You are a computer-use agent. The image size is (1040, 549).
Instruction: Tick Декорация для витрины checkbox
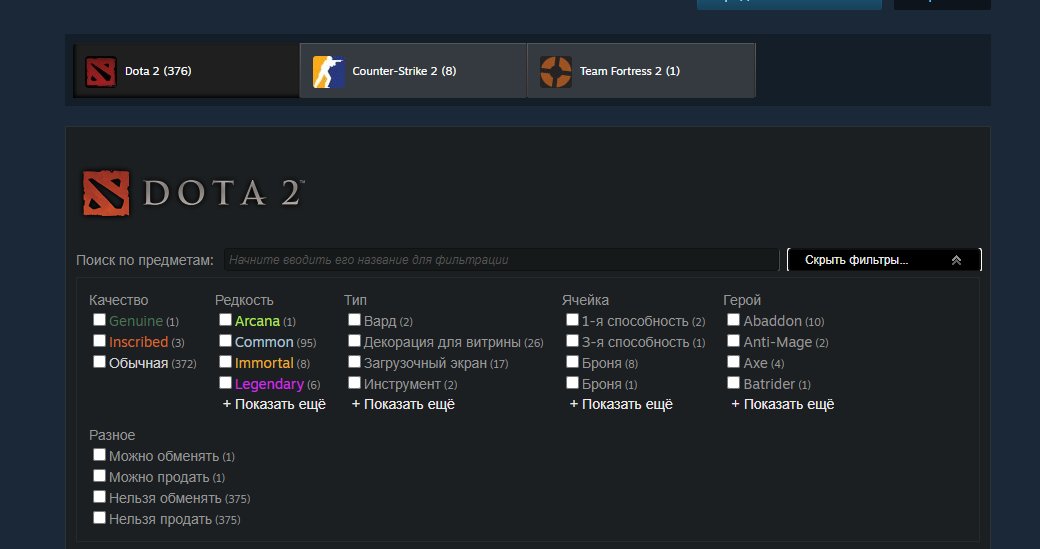pos(354,341)
